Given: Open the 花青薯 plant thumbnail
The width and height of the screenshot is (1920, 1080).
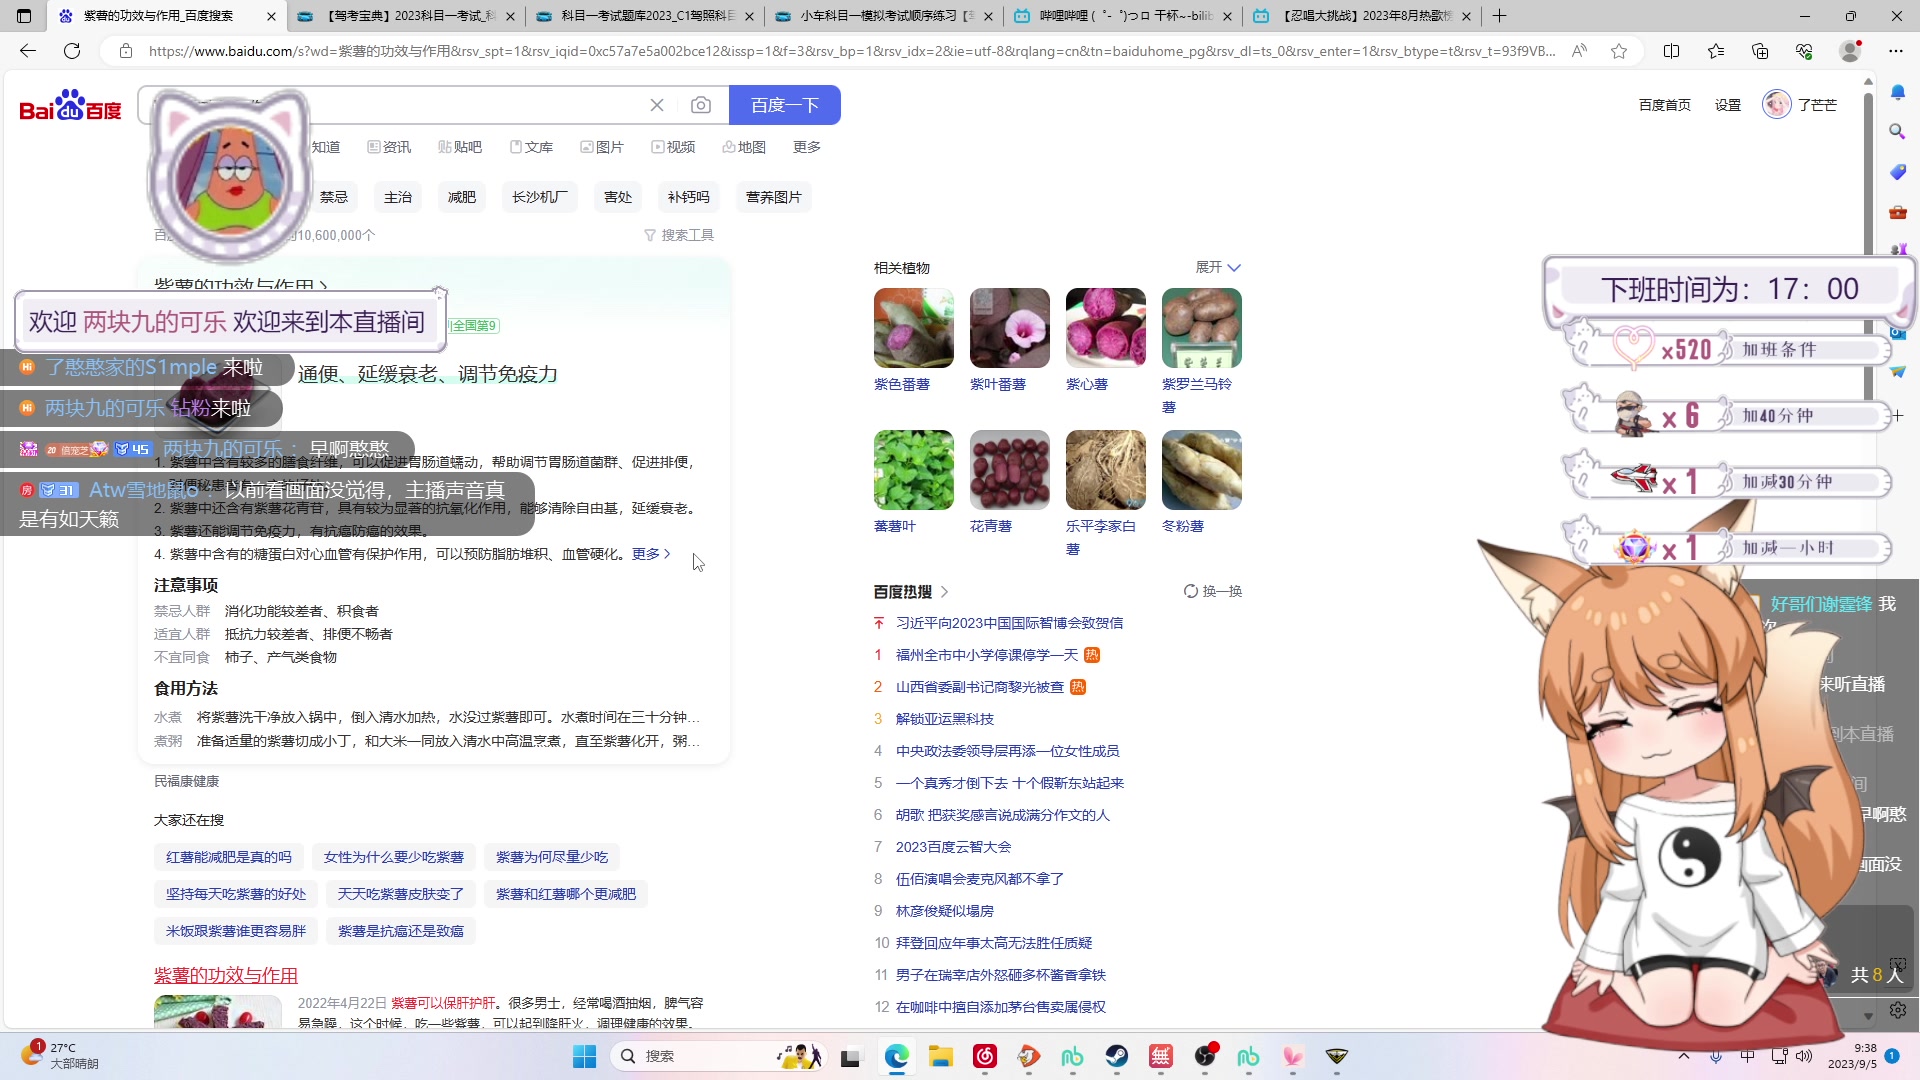Looking at the screenshot, I should tap(1010, 470).
